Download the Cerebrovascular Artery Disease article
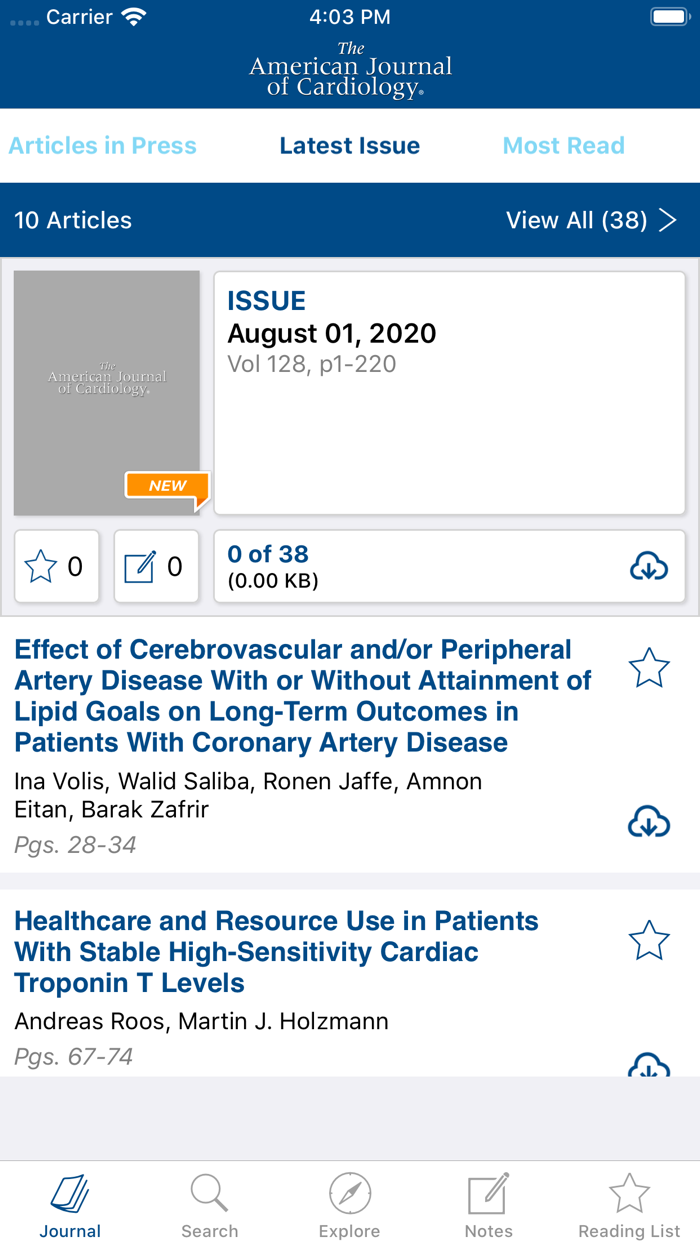Screen dimensions: 700x1244 tap(649, 822)
